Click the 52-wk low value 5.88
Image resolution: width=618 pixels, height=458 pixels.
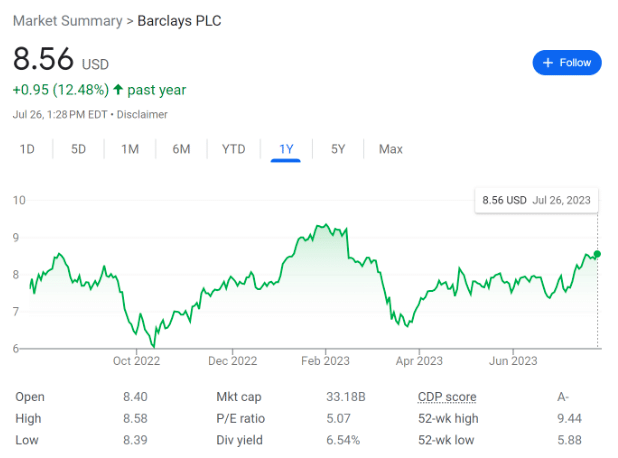[x=570, y=440]
